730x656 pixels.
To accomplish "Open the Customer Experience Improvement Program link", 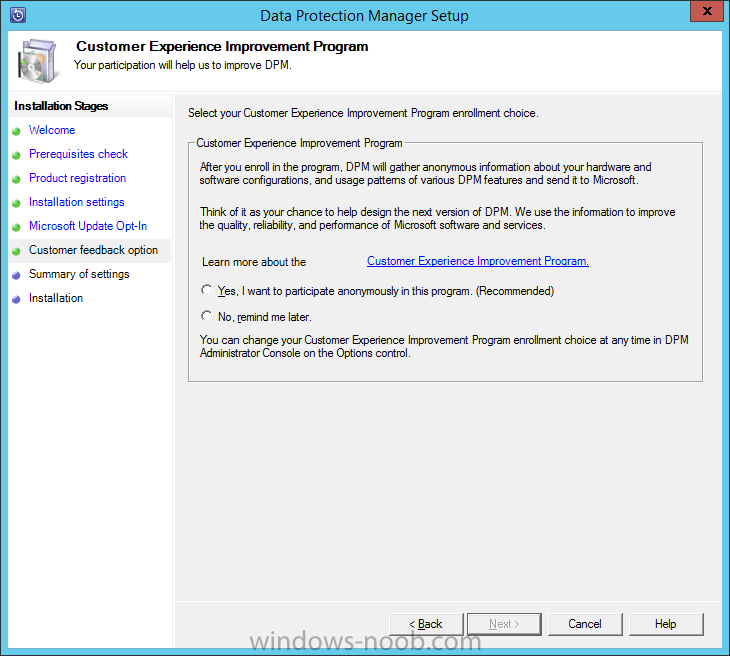I will [x=478, y=261].
